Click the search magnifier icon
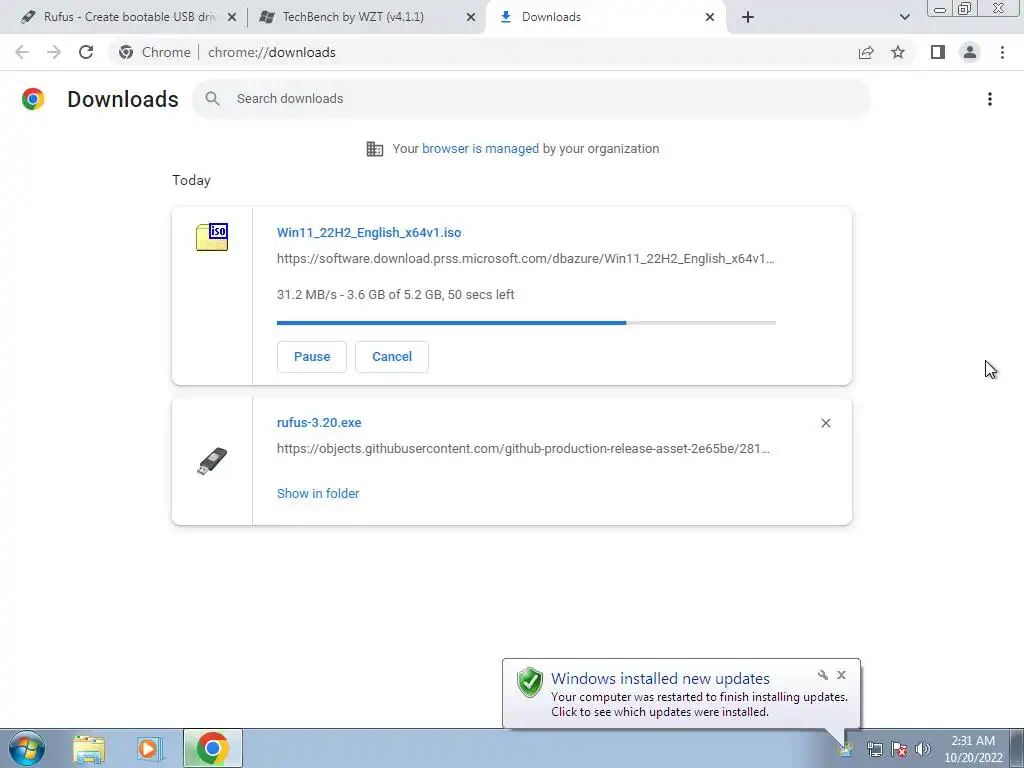 pos(212,99)
